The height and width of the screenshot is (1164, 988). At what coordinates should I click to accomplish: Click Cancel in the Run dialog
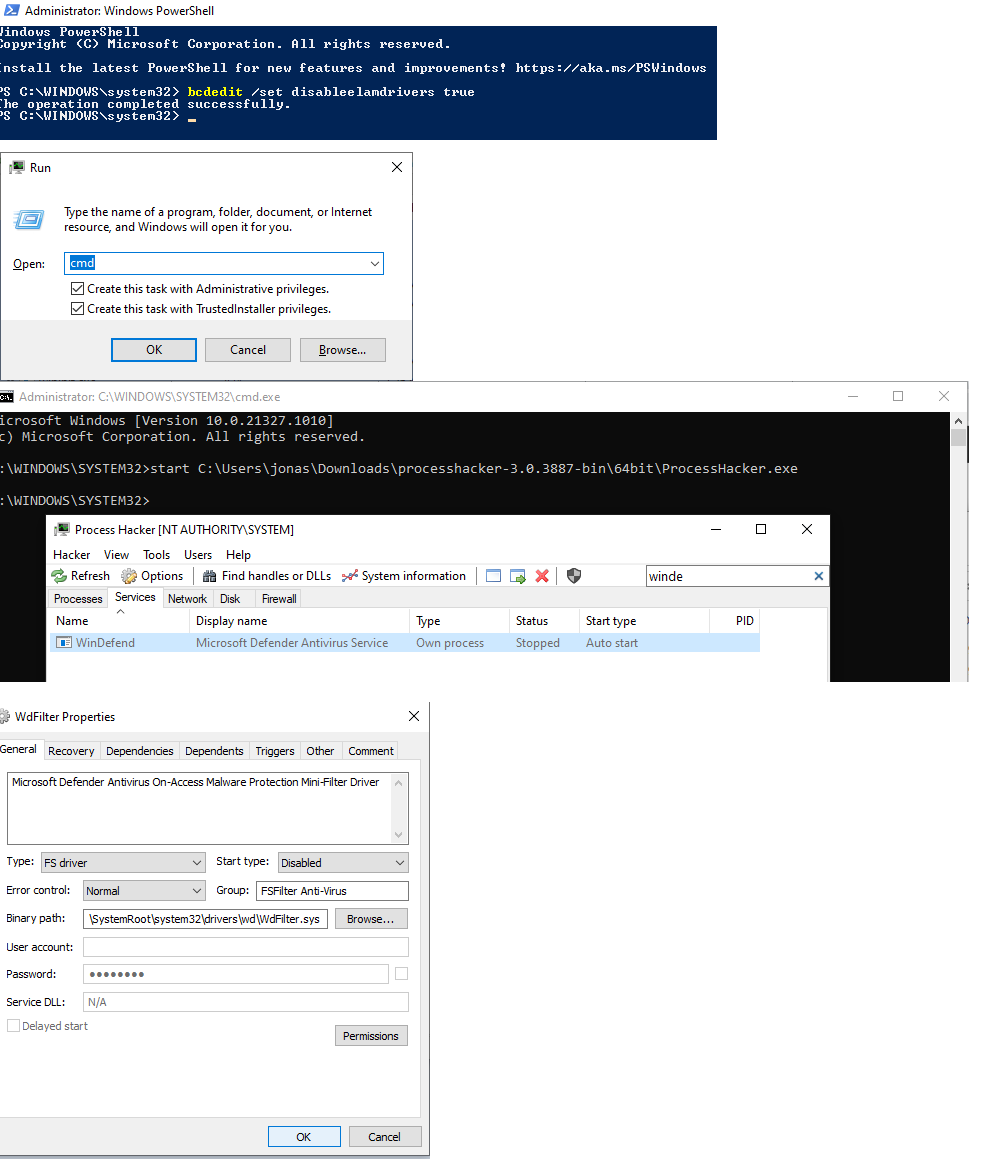point(248,350)
